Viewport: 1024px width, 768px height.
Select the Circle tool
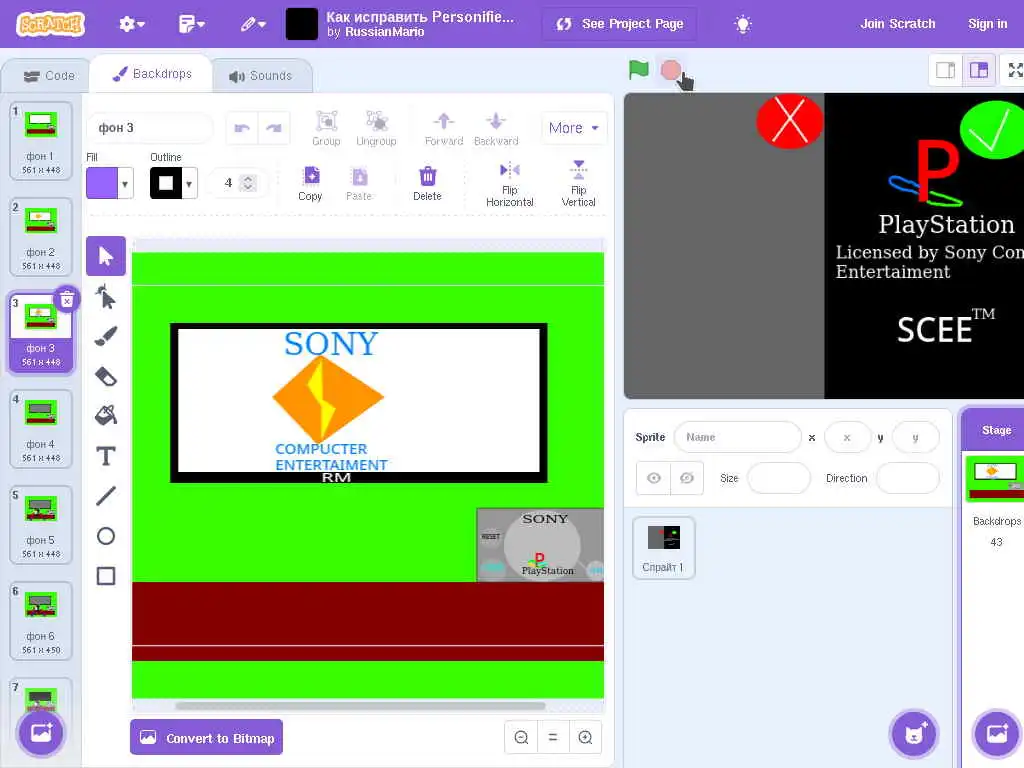pyautogui.click(x=106, y=536)
